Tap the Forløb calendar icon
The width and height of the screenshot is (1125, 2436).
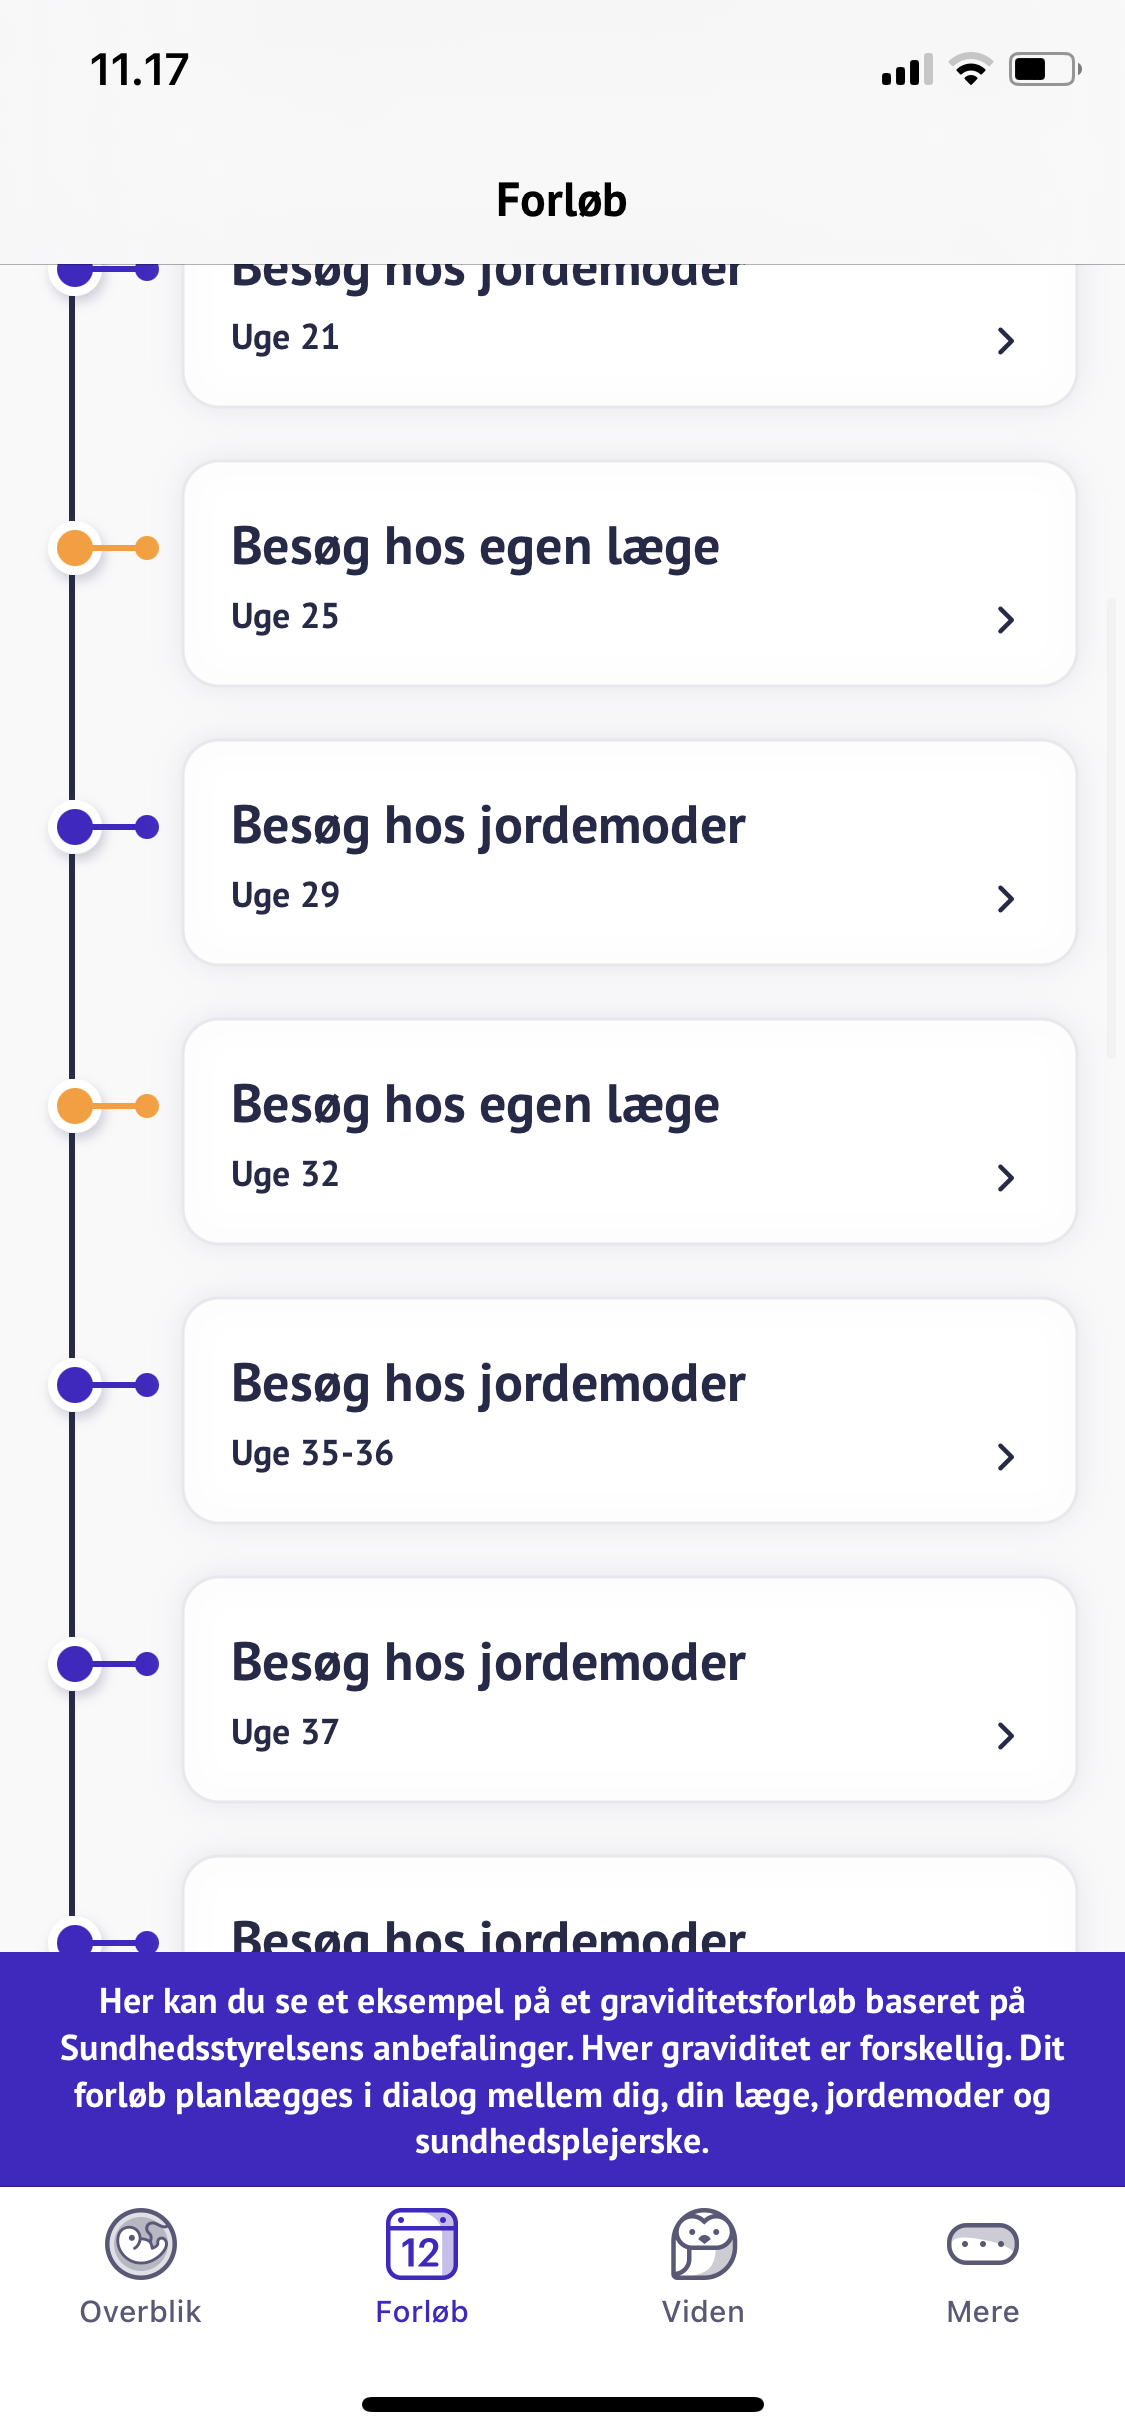422,2245
